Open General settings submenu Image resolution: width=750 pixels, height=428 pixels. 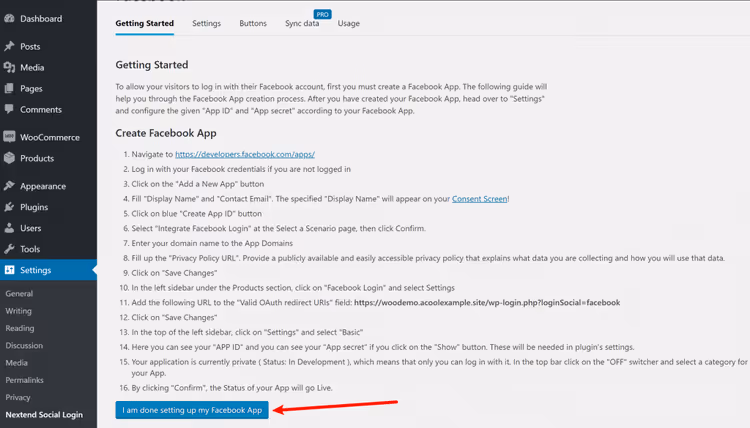point(19,294)
